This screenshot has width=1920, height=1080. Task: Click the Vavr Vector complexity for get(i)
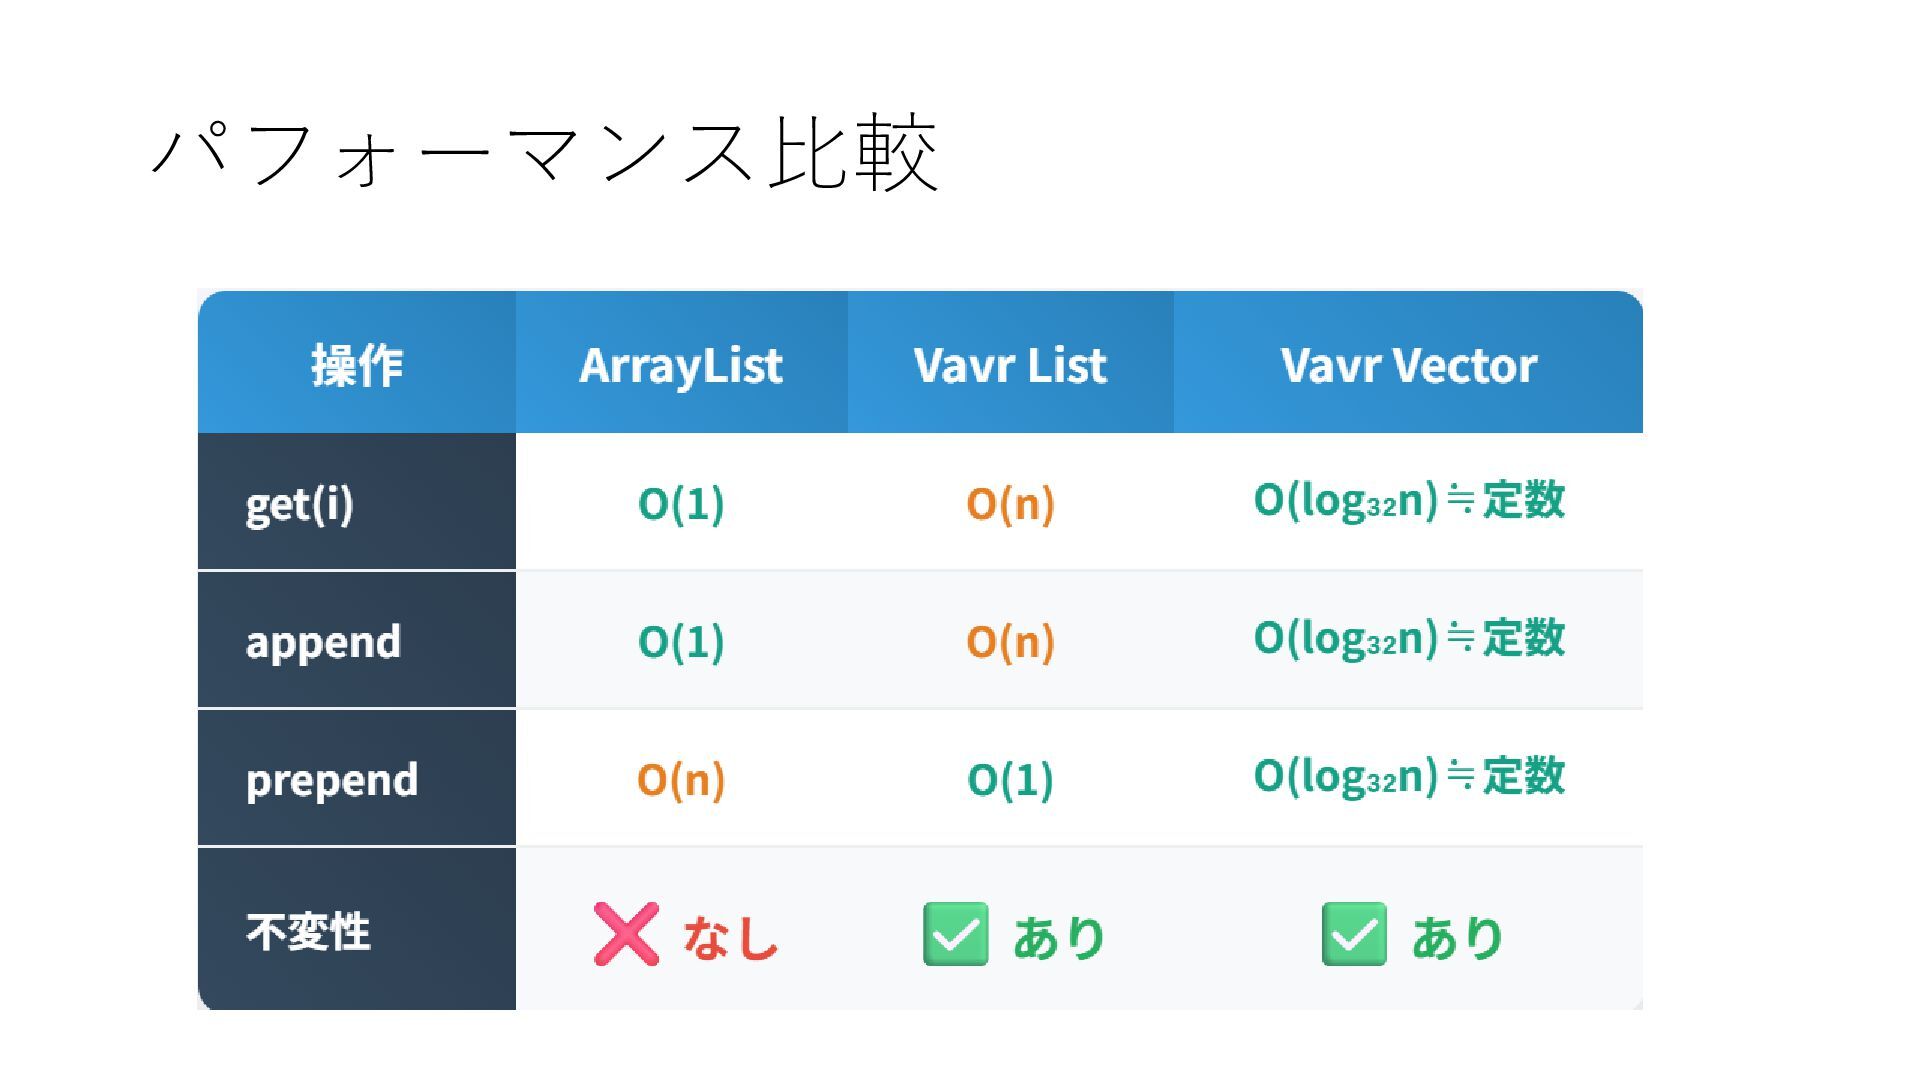point(1409,501)
